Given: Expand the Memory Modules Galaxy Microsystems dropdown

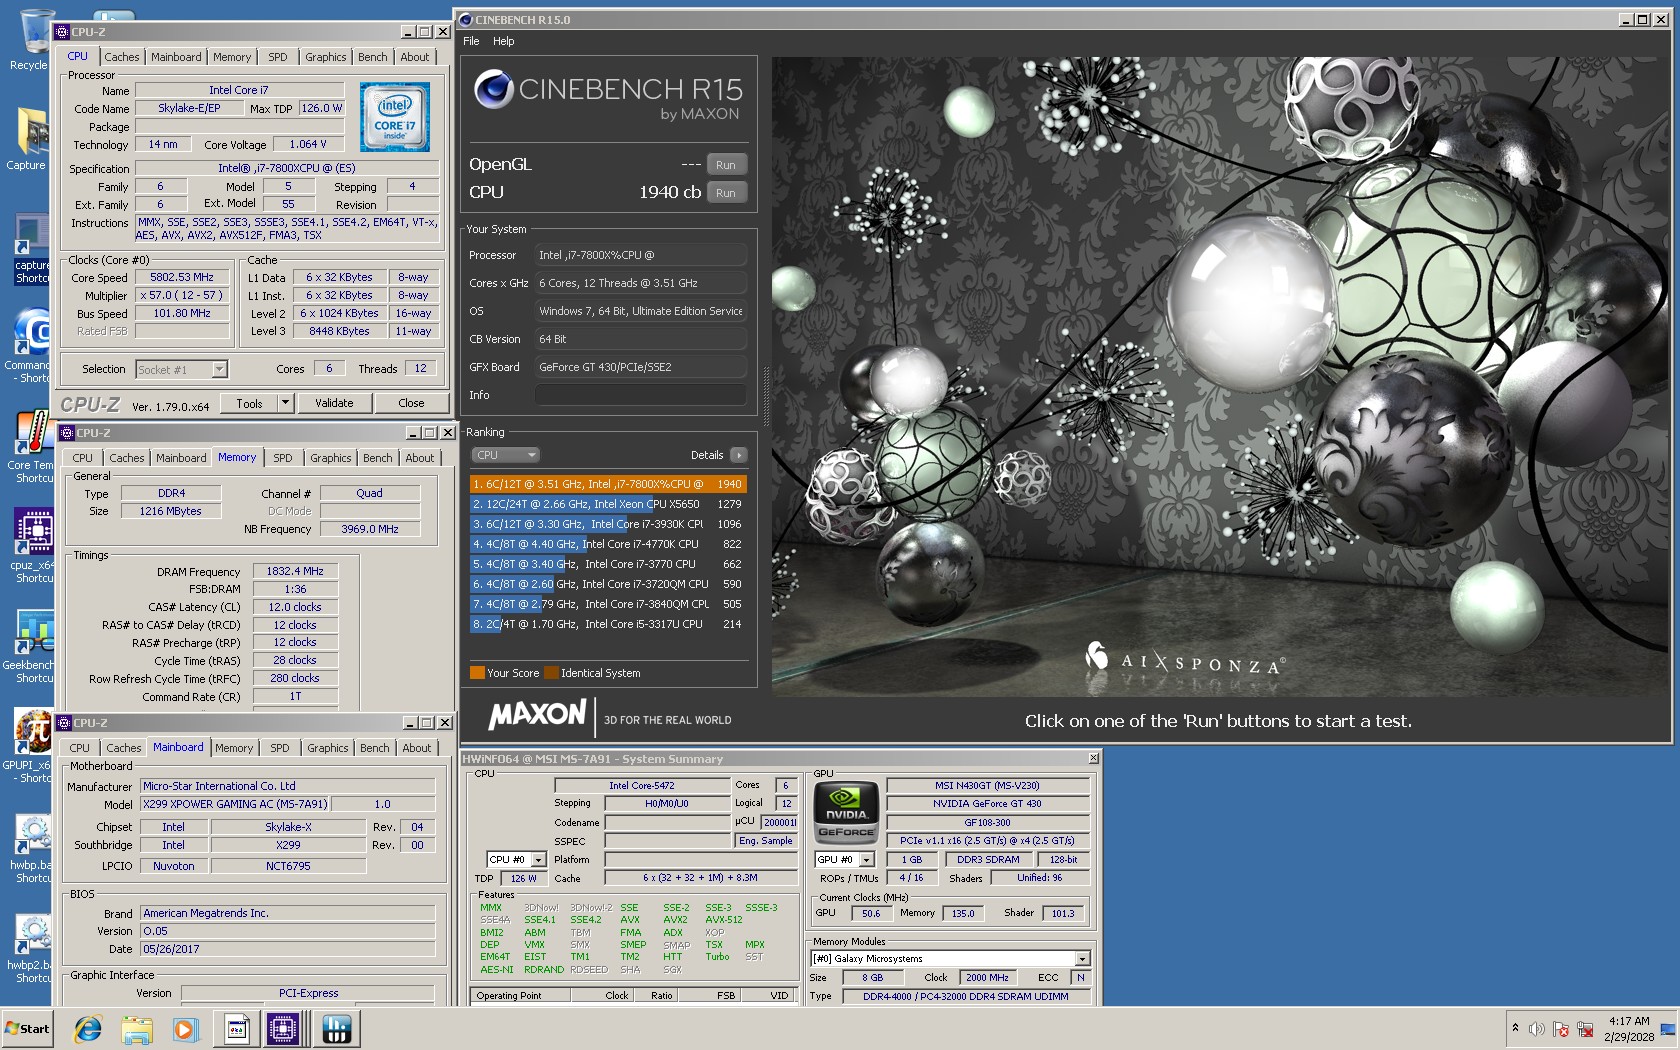Looking at the screenshot, I should tap(1082, 959).
